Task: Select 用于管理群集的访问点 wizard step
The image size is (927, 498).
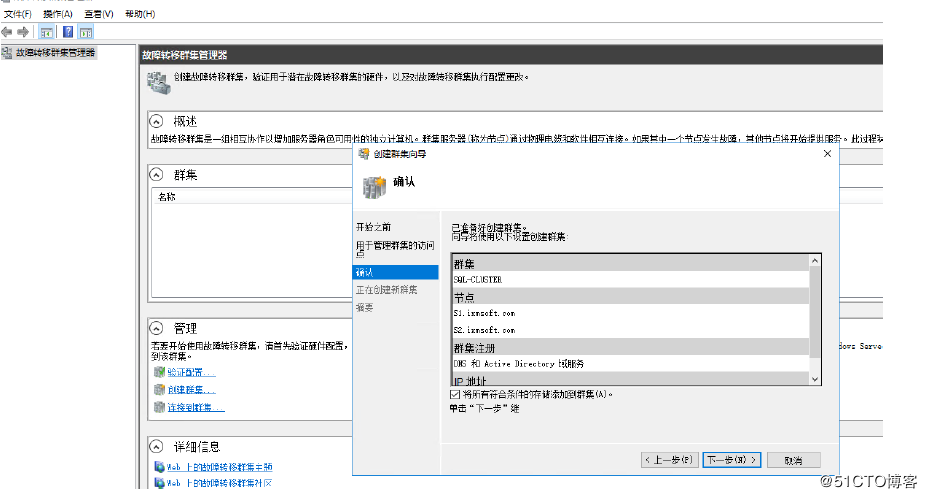Action: click(x=396, y=248)
